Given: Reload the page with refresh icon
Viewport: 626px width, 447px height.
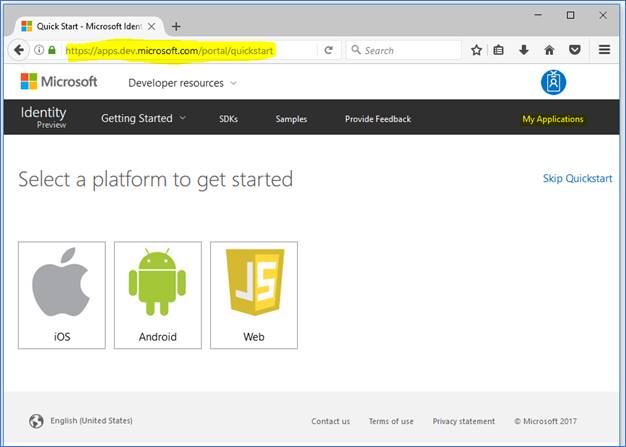Looking at the screenshot, I should (329, 50).
